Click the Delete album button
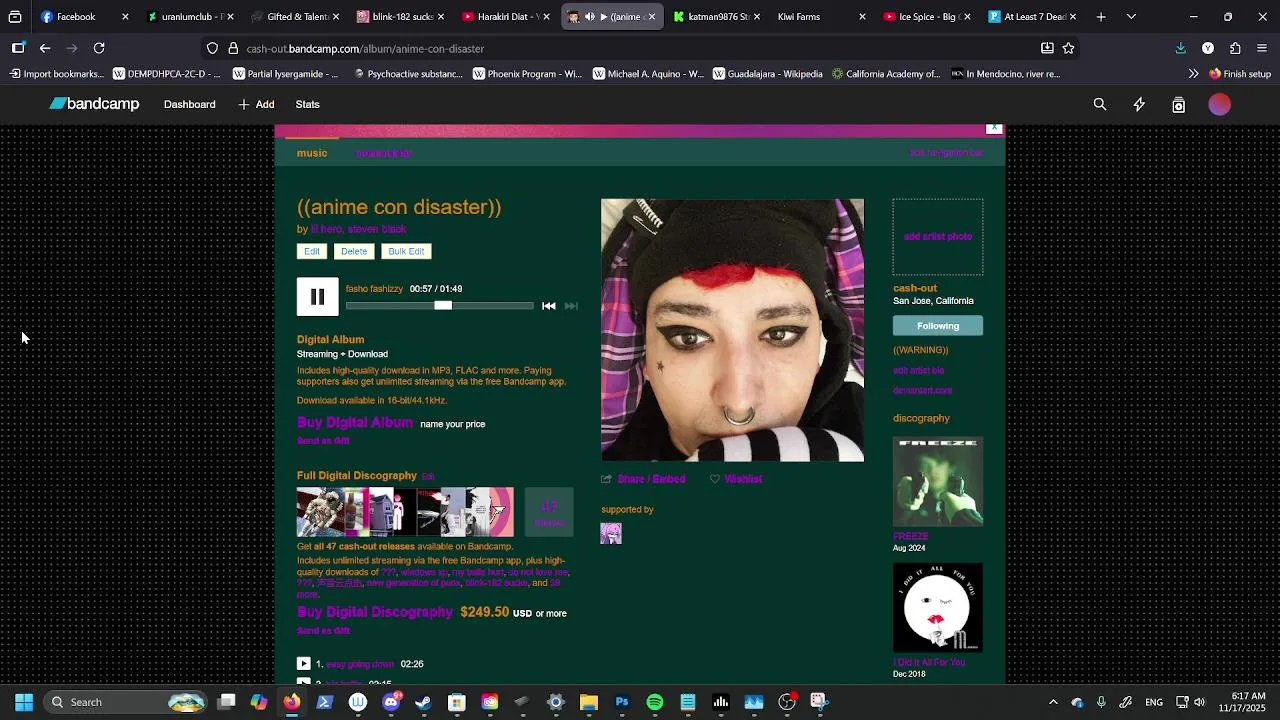This screenshot has height=720, width=1280. click(x=354, y=252)
